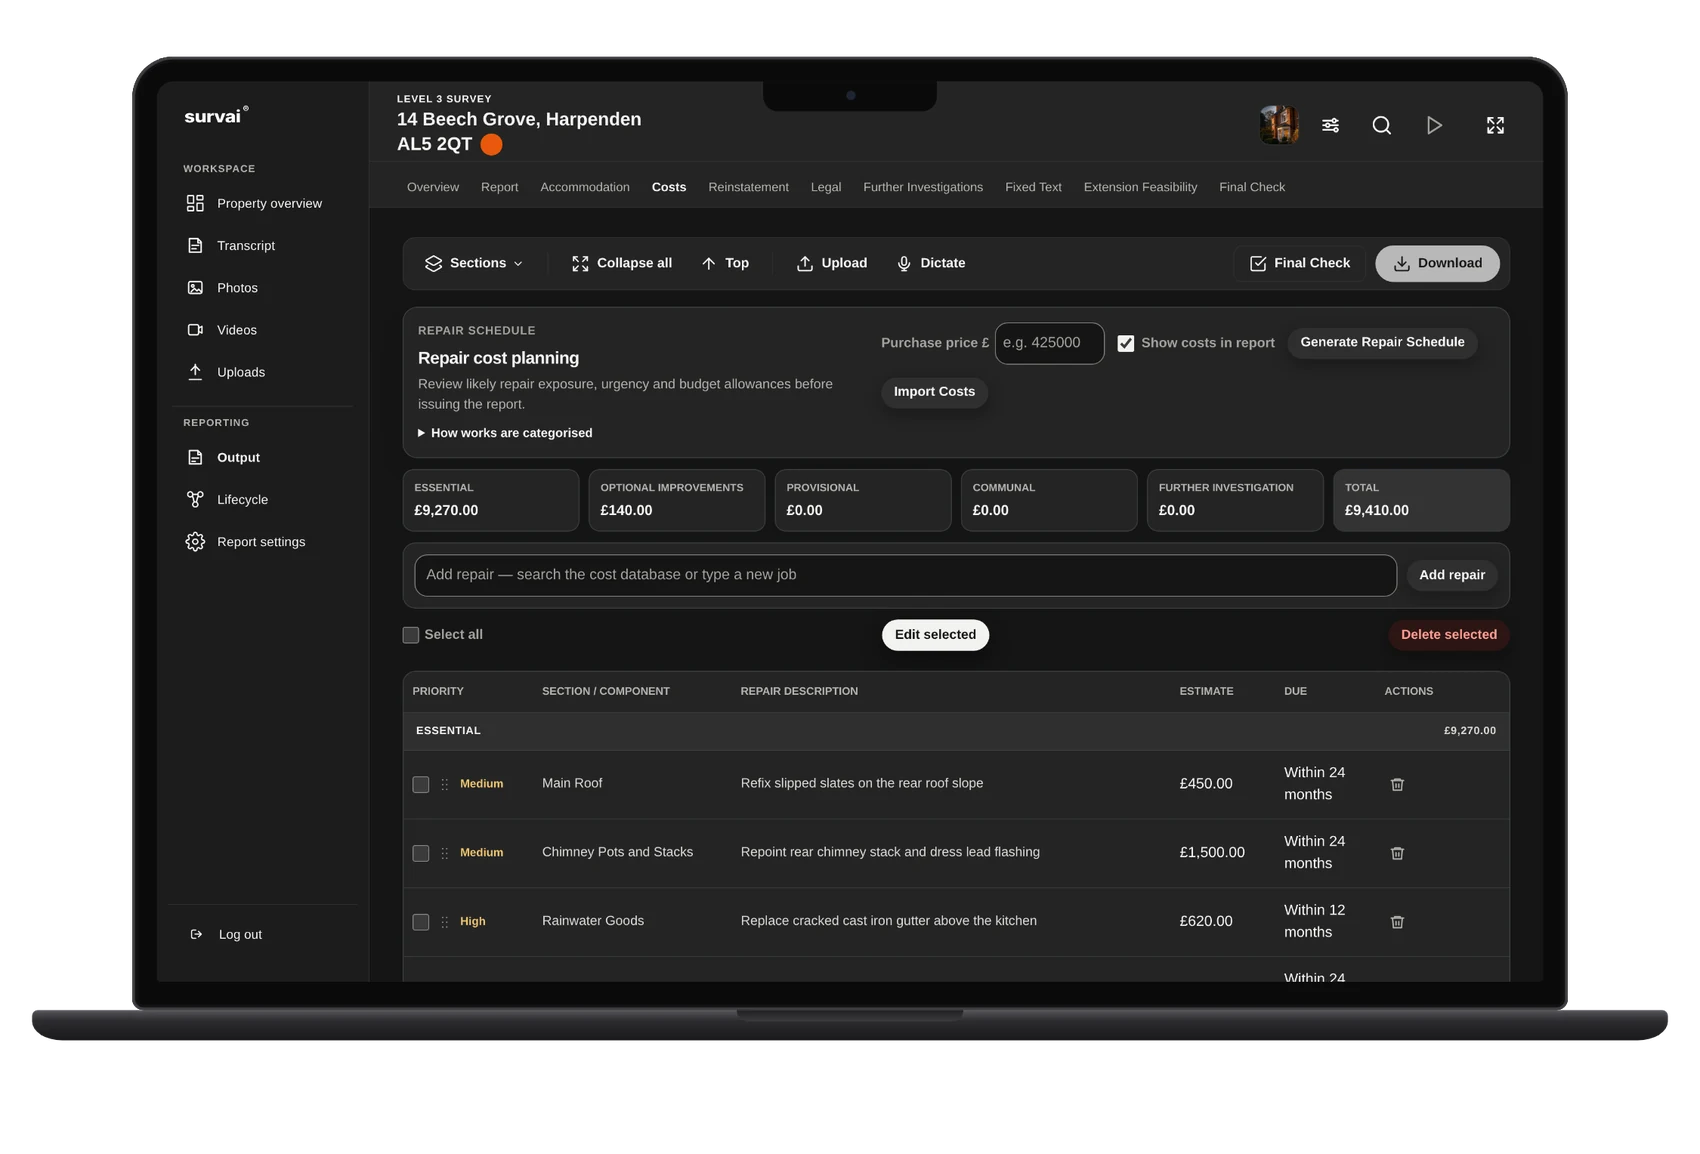
Task: Click the Download button
Action: click(1437, 263)
